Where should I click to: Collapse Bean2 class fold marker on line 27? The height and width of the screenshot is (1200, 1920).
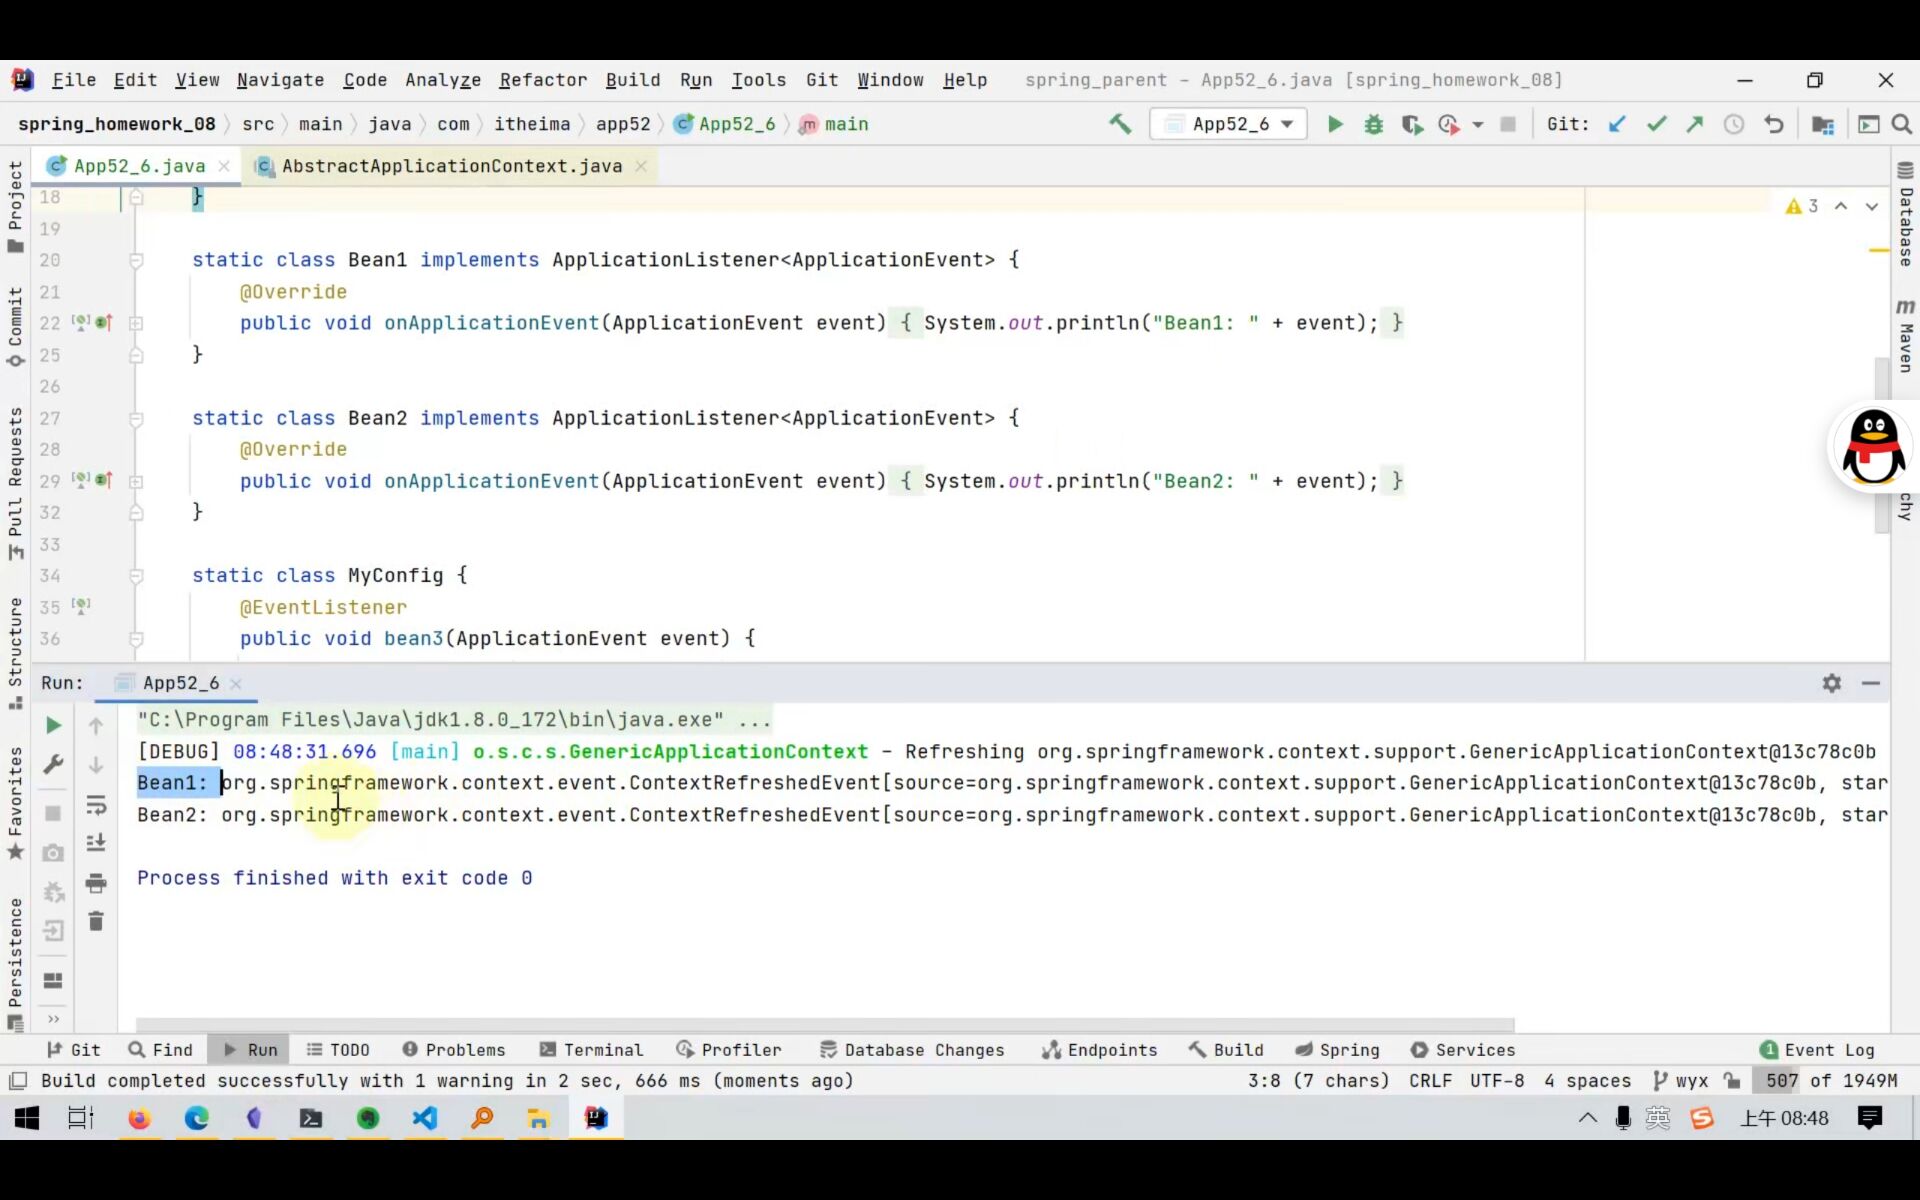pos(136,418)
